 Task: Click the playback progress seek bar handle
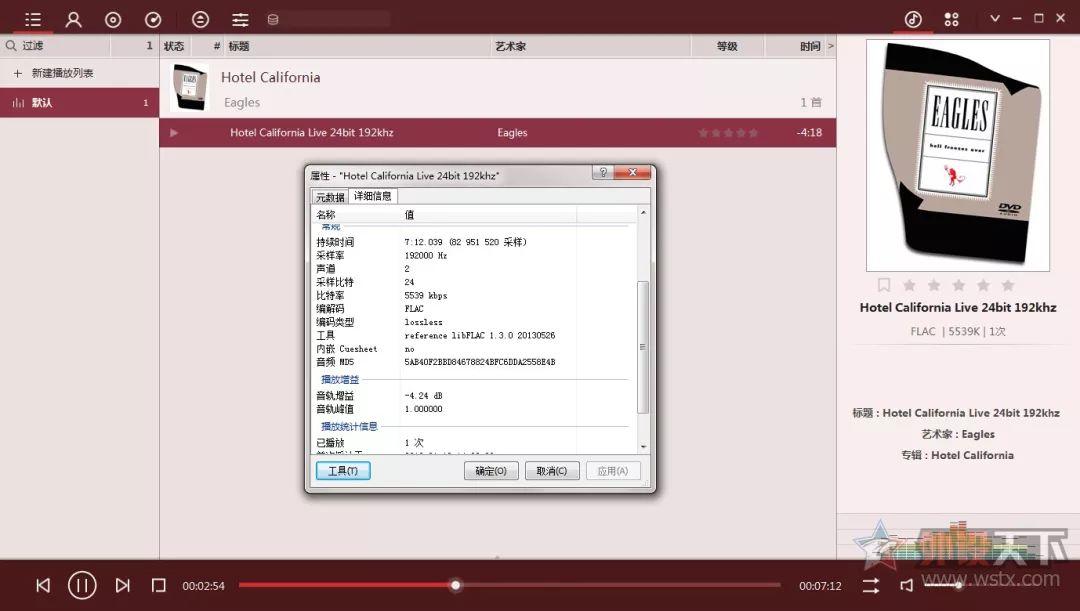pos(455,586)
